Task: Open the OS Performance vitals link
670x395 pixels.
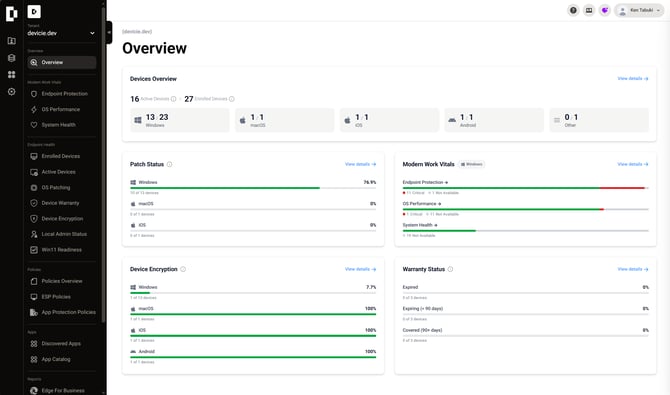Action: [422, 203]
